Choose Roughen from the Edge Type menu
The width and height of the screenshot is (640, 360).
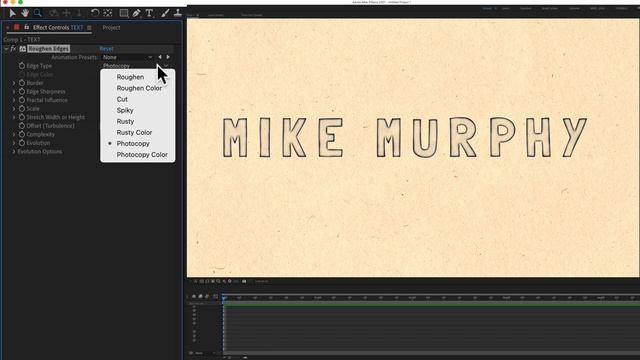138,77
